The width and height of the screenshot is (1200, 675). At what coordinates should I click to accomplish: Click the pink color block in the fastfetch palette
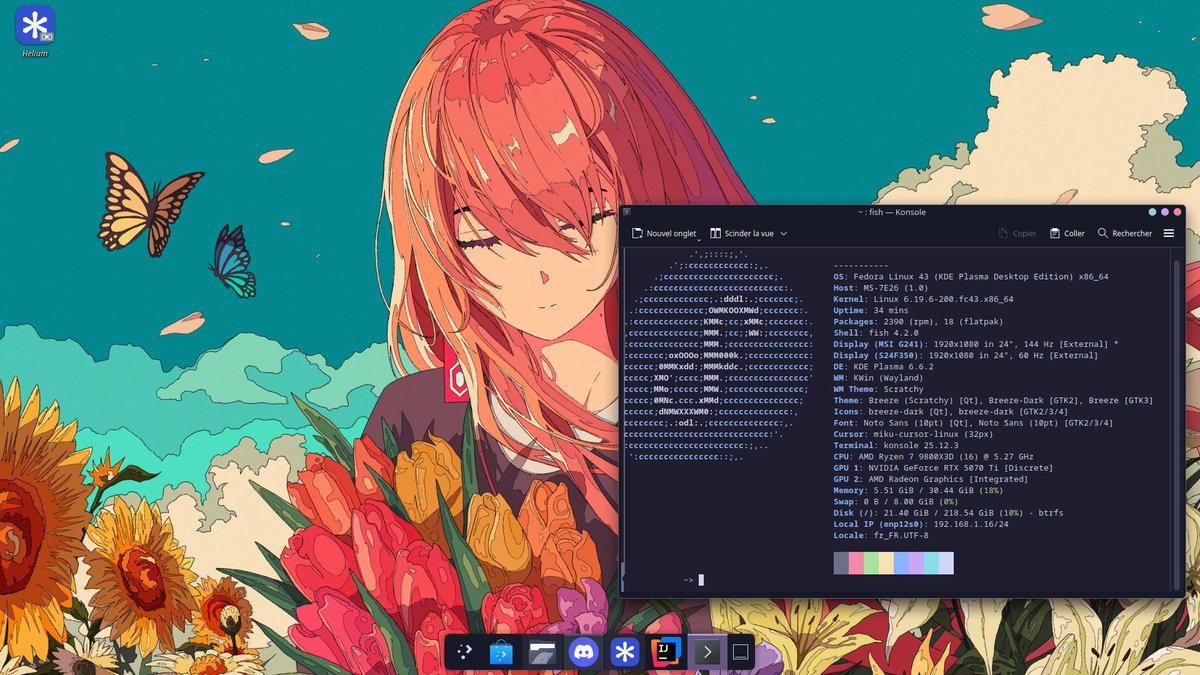click(856, 563)
